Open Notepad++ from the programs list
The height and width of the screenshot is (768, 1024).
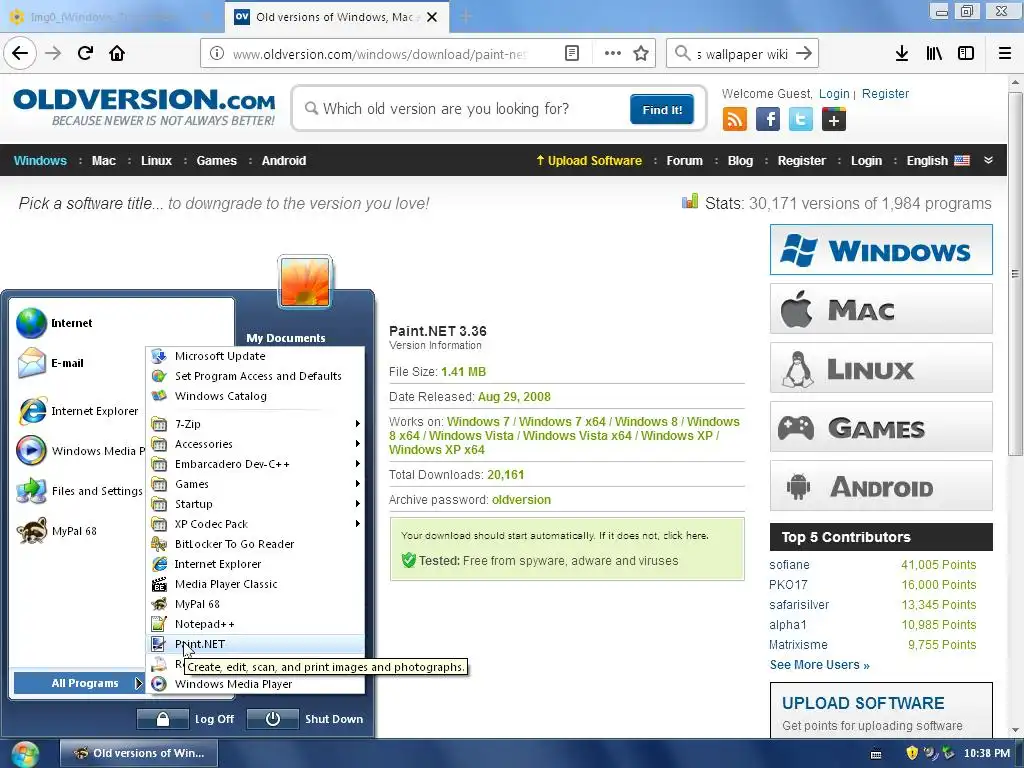pyautogui.click(x=256, y=624)
